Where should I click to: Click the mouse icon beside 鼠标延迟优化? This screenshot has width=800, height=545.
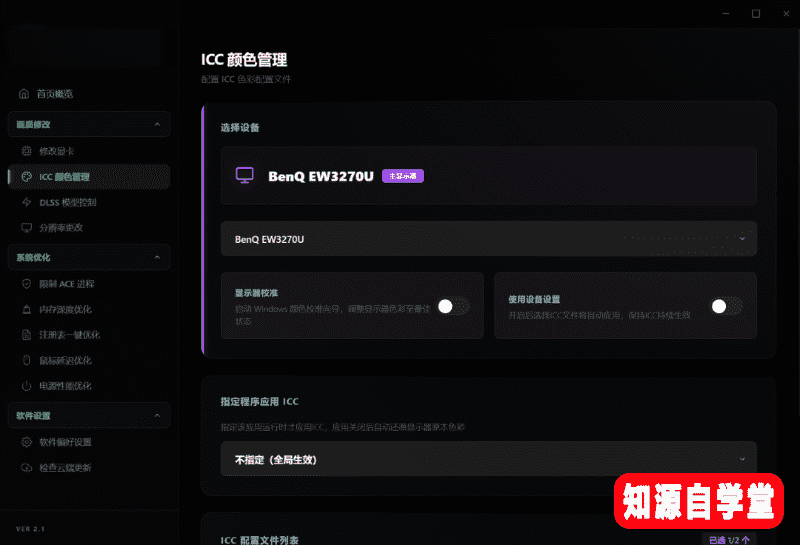[27, 360]
